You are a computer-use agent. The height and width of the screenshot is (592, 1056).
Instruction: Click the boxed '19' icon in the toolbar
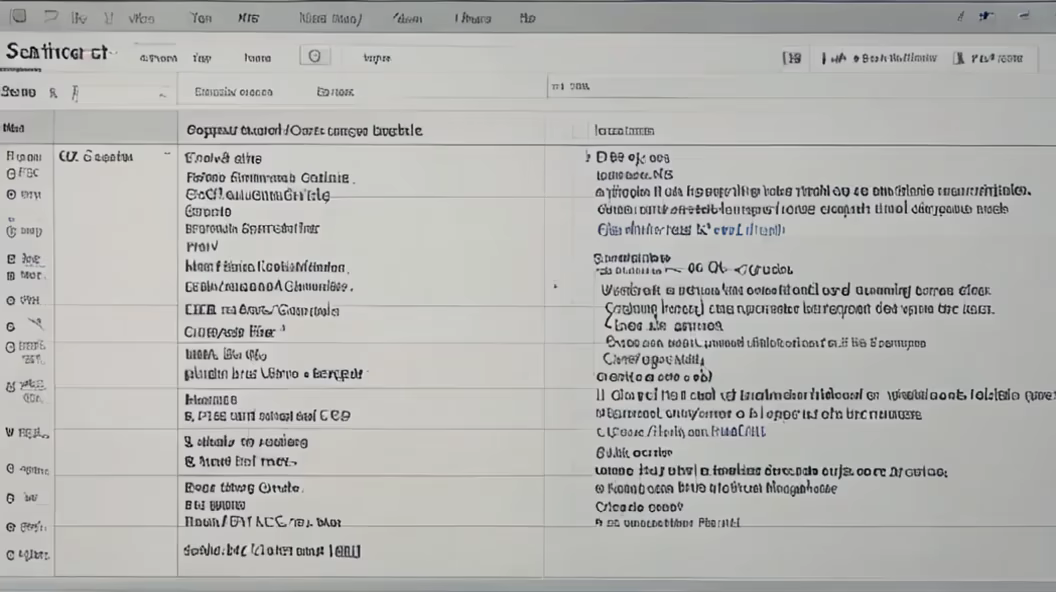[792, 58]
